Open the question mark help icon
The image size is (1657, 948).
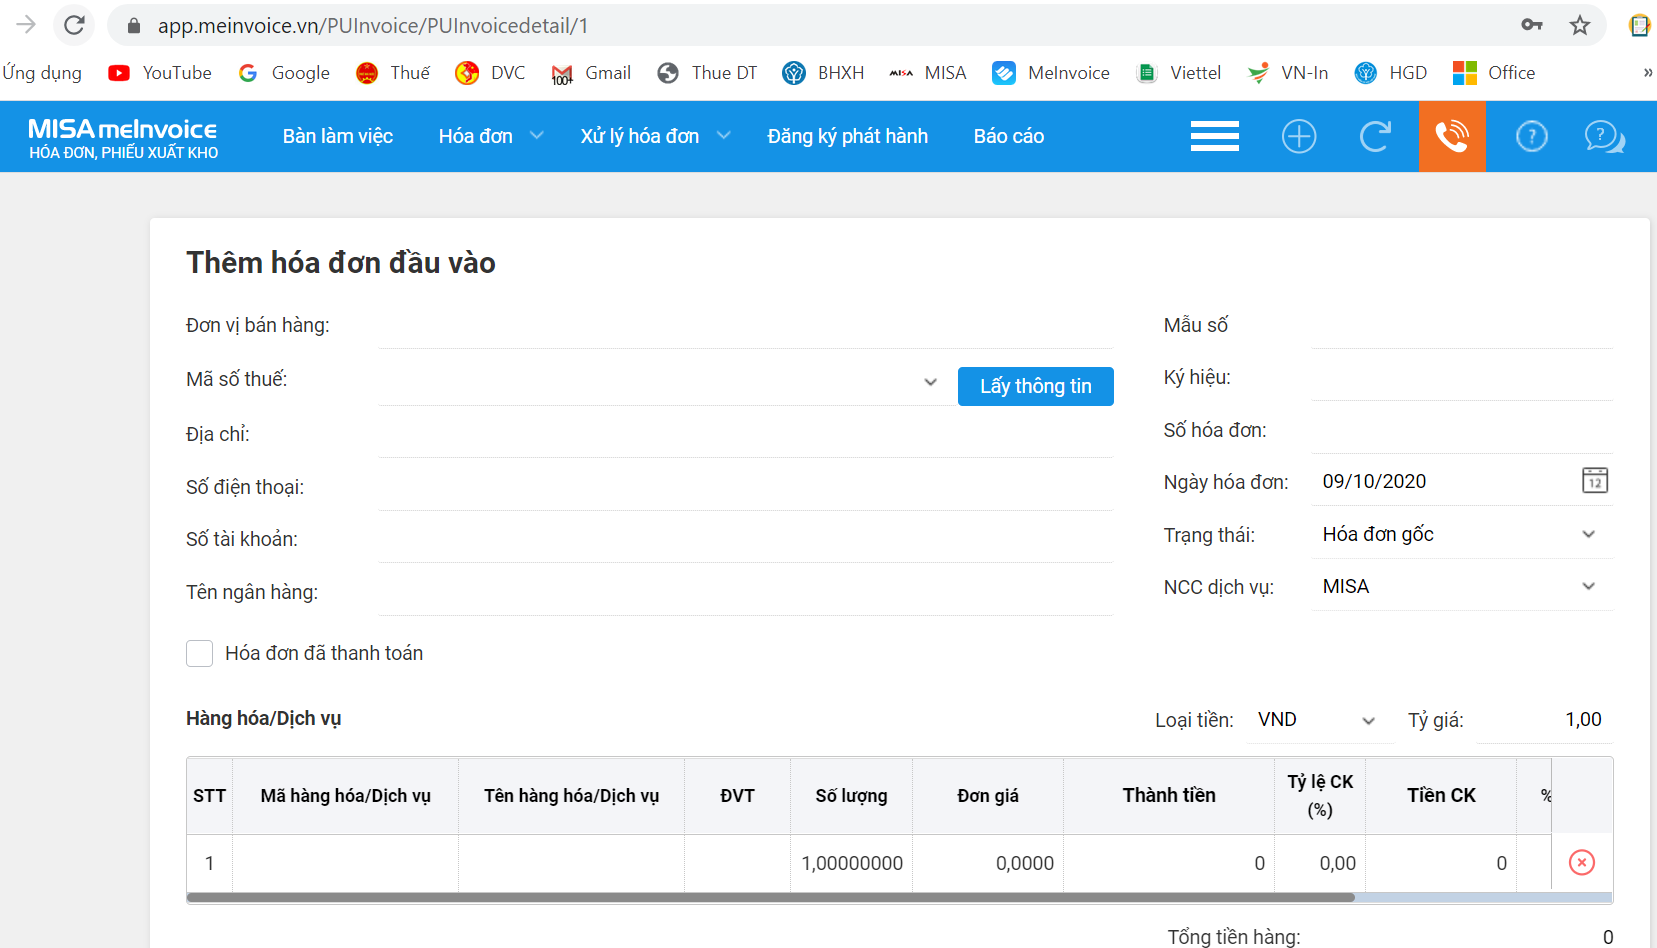tap(1531, 136)
